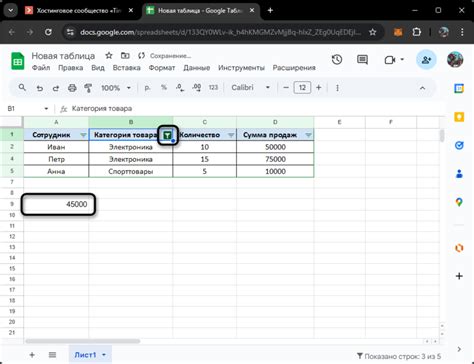The width and height of the screenshot is (474, 364).
Task: Open the 100% zoom dropdown
Action: coord(116,88)
